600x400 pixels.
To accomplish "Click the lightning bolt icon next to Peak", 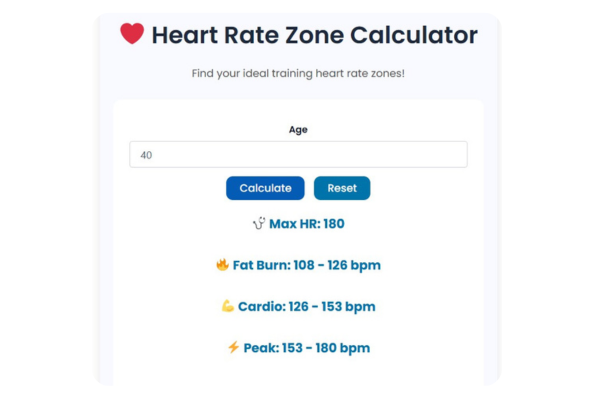I will (x=233, y=348).
